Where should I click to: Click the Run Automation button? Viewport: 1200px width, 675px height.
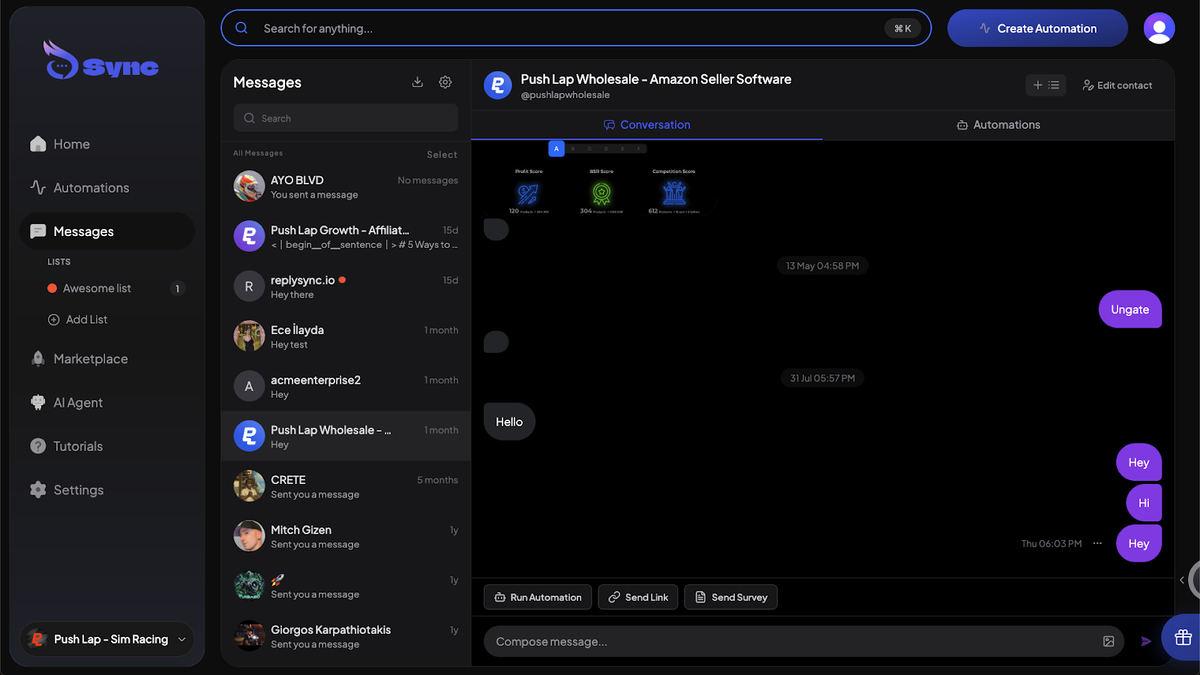click(537, 597)
